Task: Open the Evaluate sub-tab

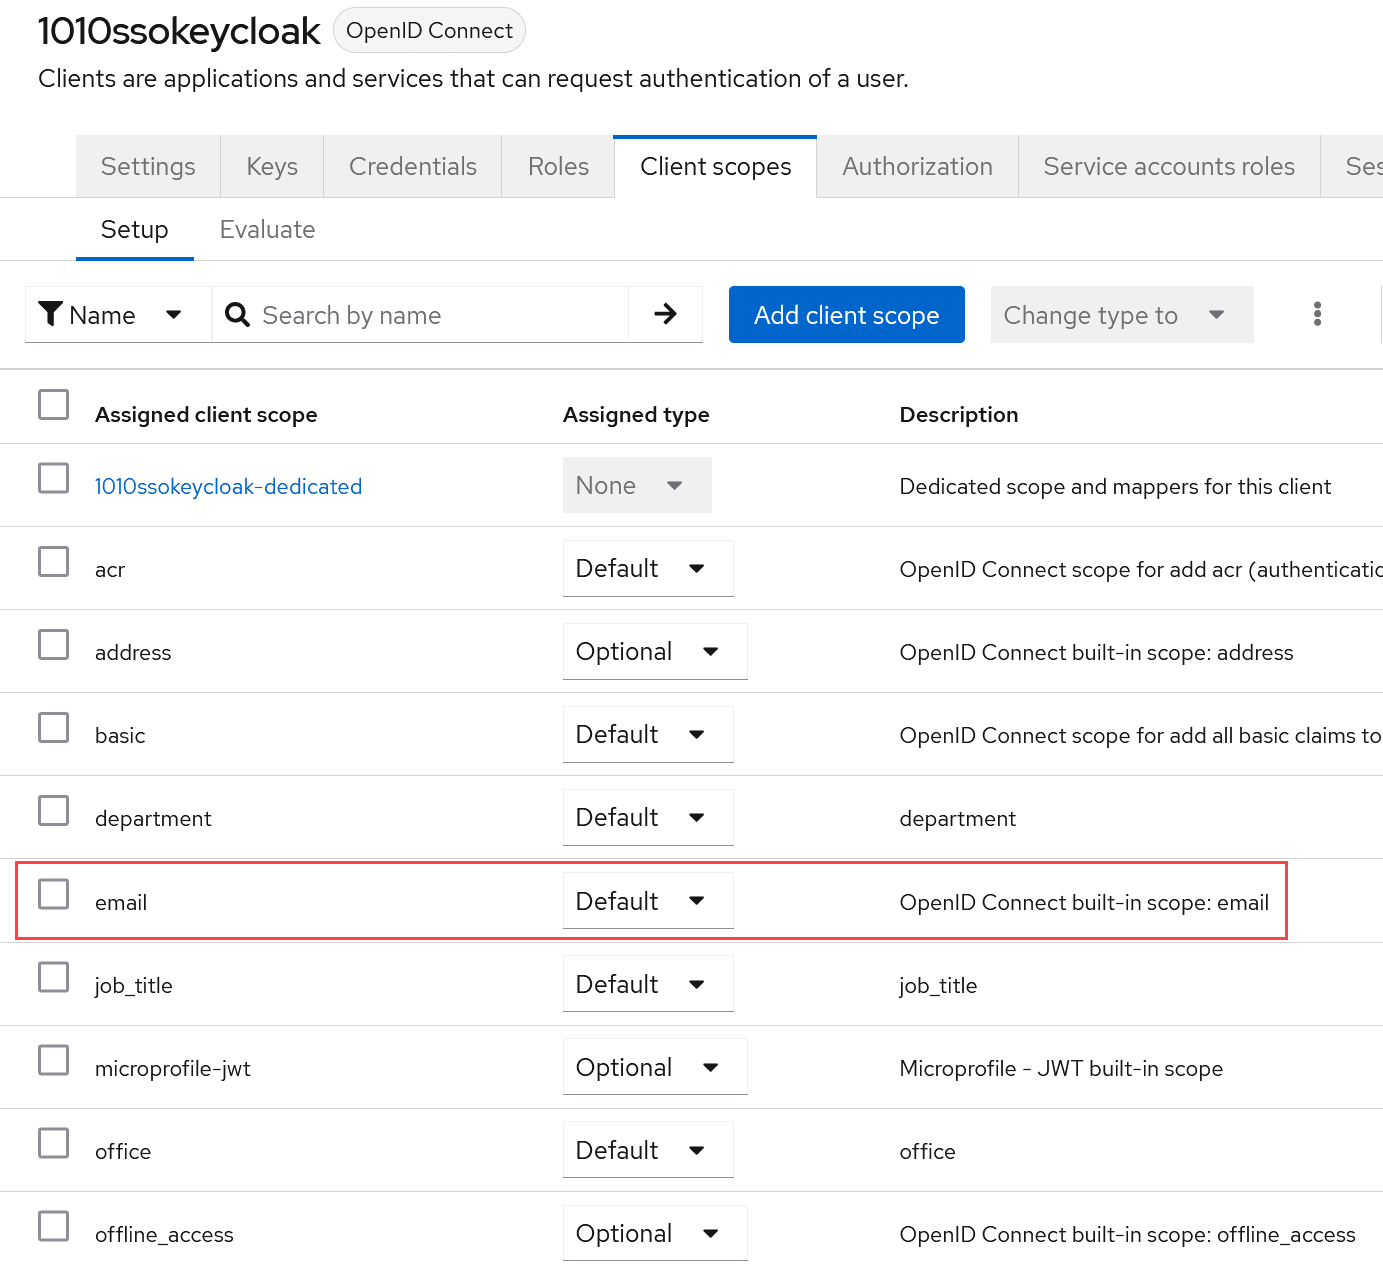Action: tap(267, 230)
